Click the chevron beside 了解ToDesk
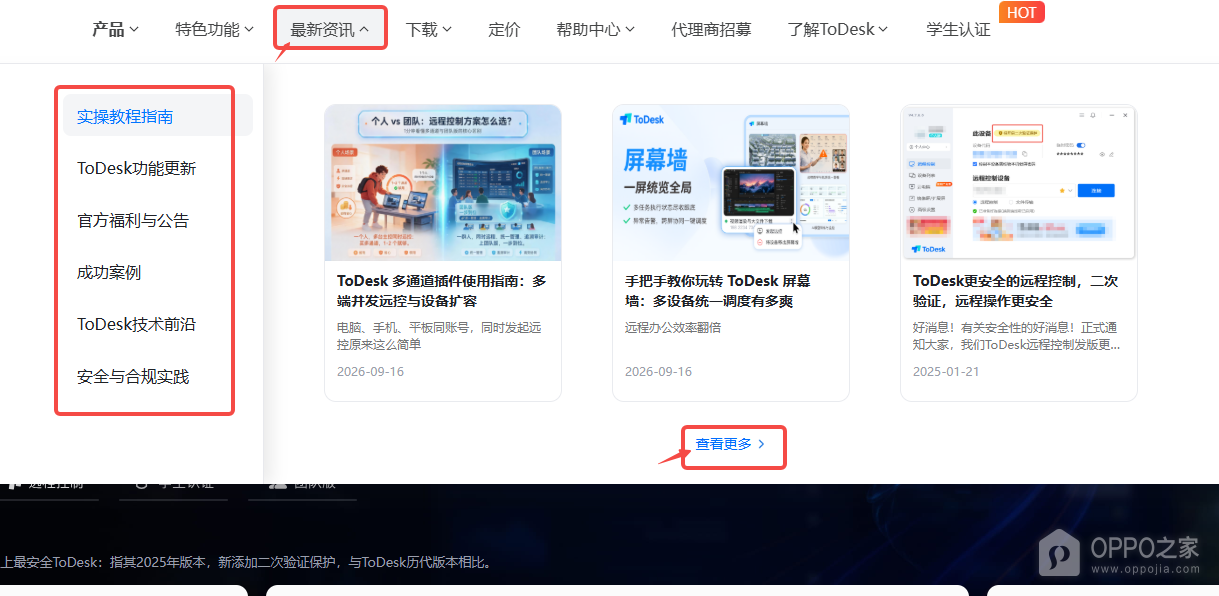The image size is (1219, 596). [883, 30]
